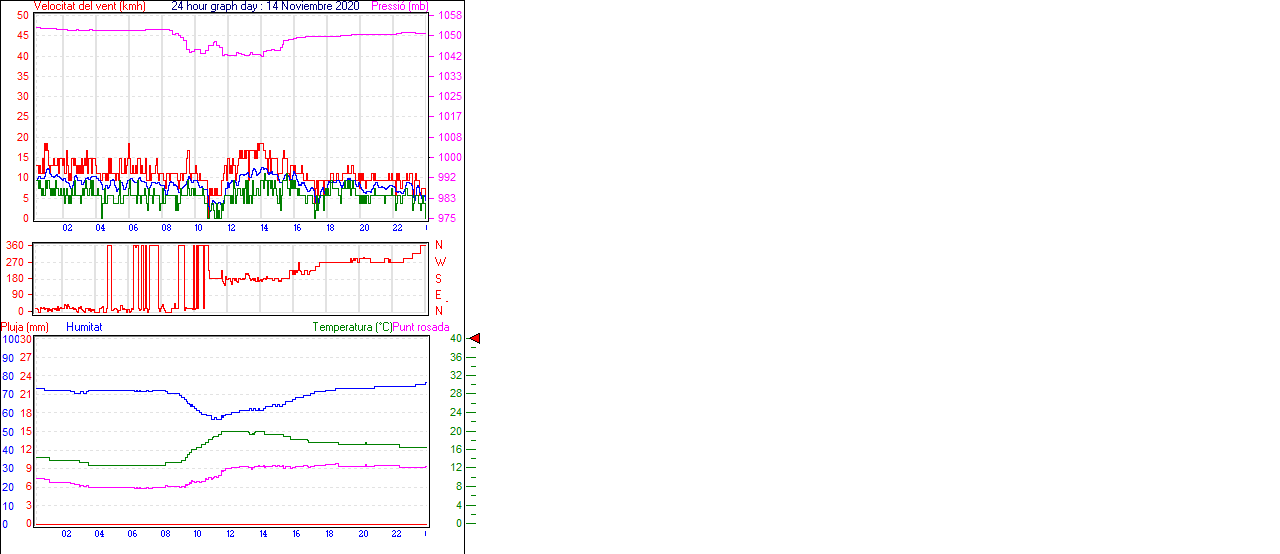Click the 1058 pressure axis value
The image size is (1280, 554).
click(449, 16)
